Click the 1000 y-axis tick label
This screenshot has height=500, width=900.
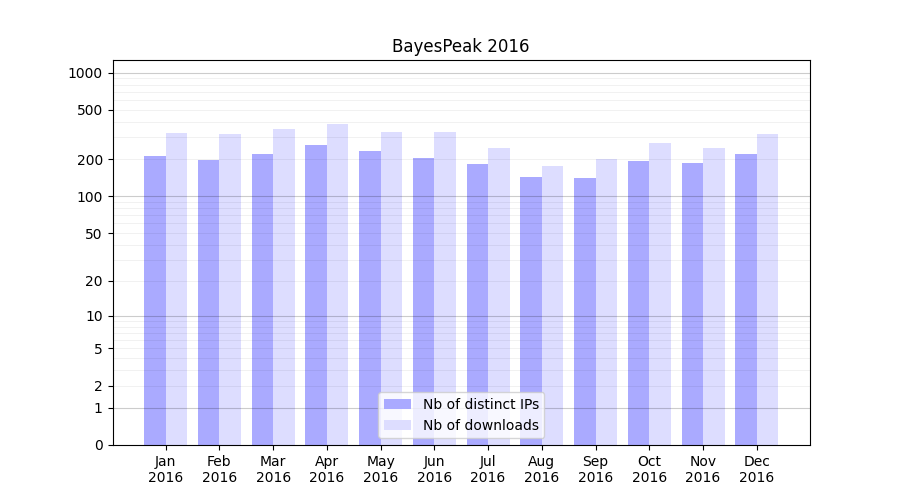(85, 73)
